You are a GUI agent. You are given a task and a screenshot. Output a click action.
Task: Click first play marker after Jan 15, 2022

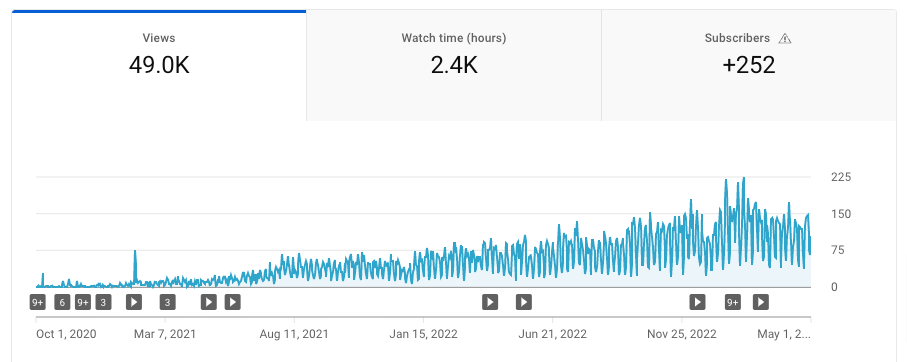(490, 302)
